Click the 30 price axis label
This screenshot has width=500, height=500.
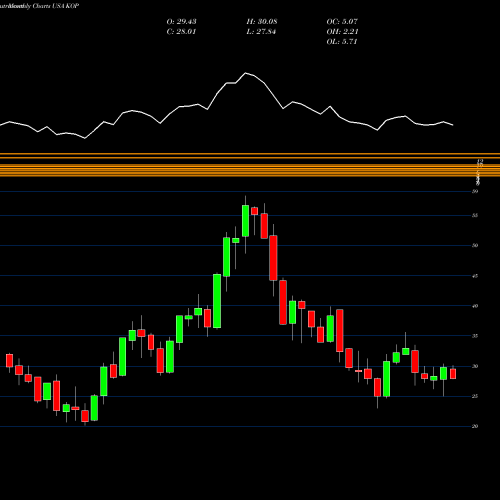point(475,366)
